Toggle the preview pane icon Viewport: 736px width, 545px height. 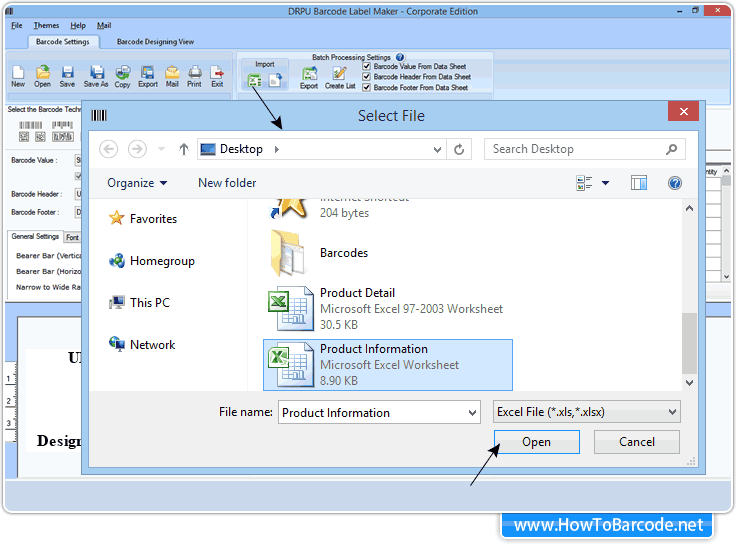pyautogui.click(x=638, y=183)
